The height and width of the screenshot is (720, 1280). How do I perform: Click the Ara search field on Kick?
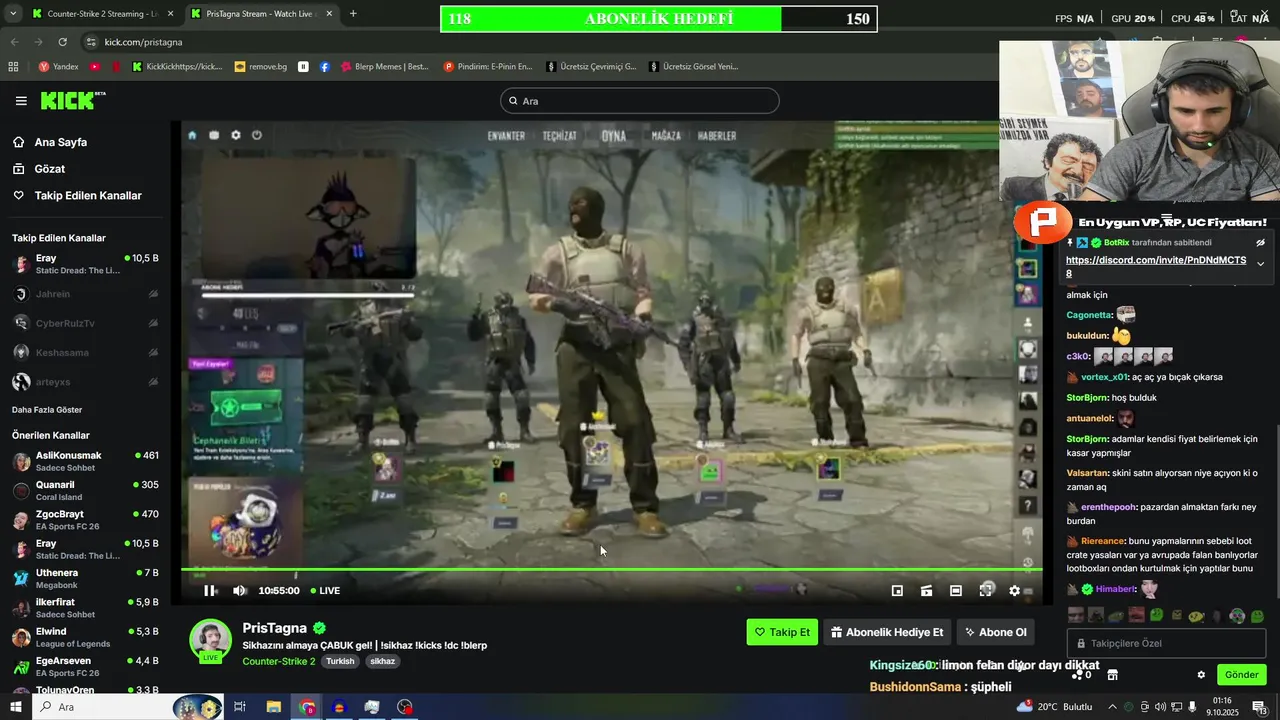pos(640,101)
